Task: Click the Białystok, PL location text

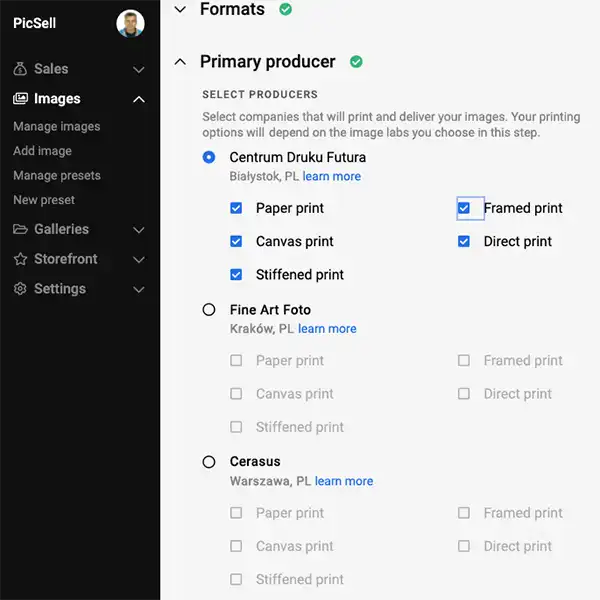Action: (264, 176)
